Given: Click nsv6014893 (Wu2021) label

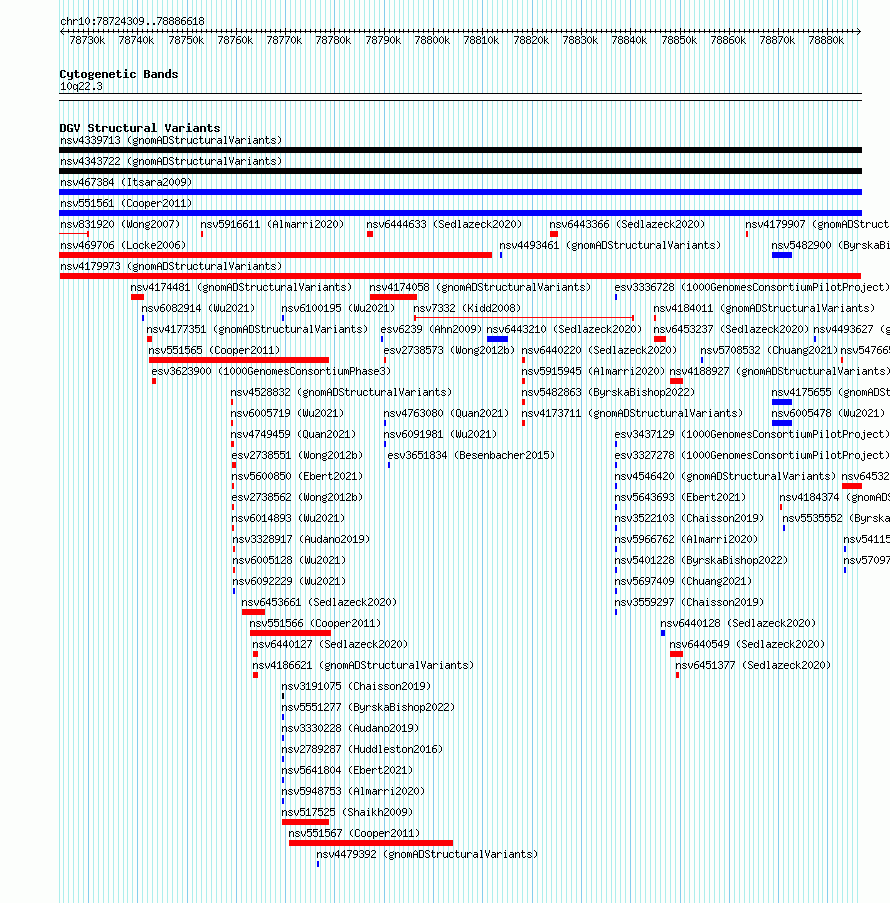Looking at the screenshot, I should tap(288, 519).
